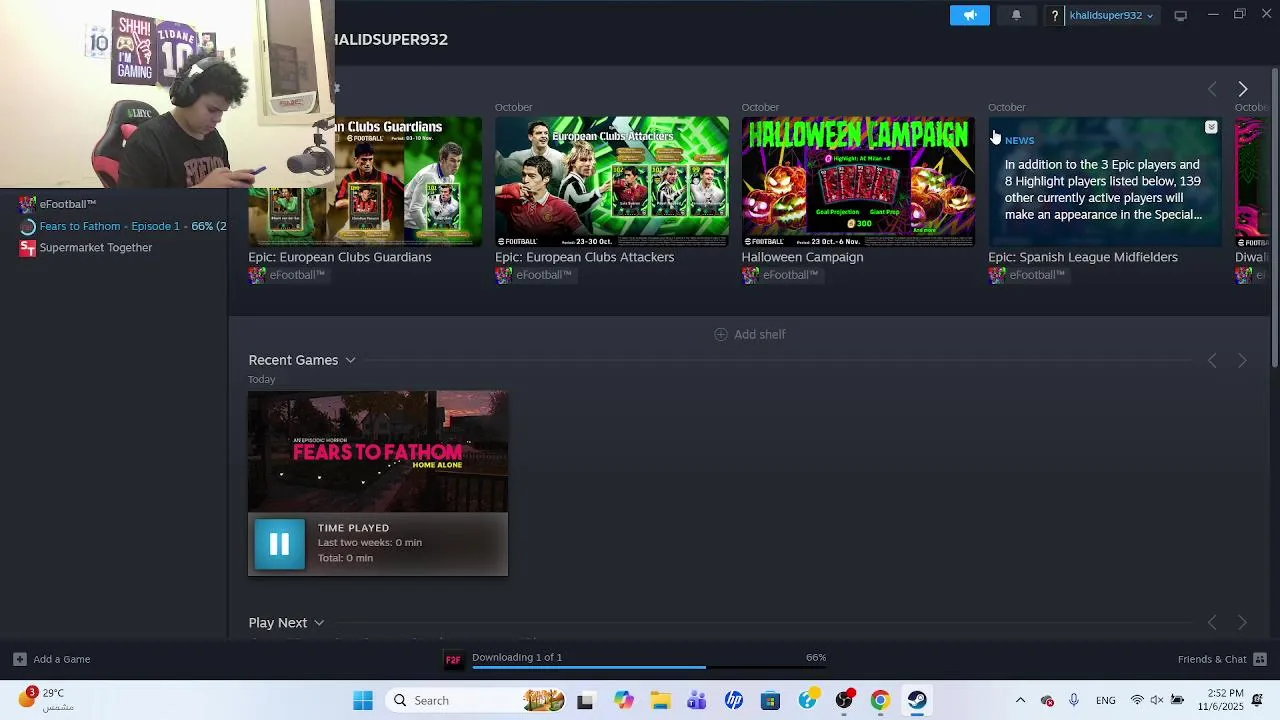This screenshot has height=720, width=1280.
Task: Open File Explorer from the taskbar
Action: (x=660, y=701)
